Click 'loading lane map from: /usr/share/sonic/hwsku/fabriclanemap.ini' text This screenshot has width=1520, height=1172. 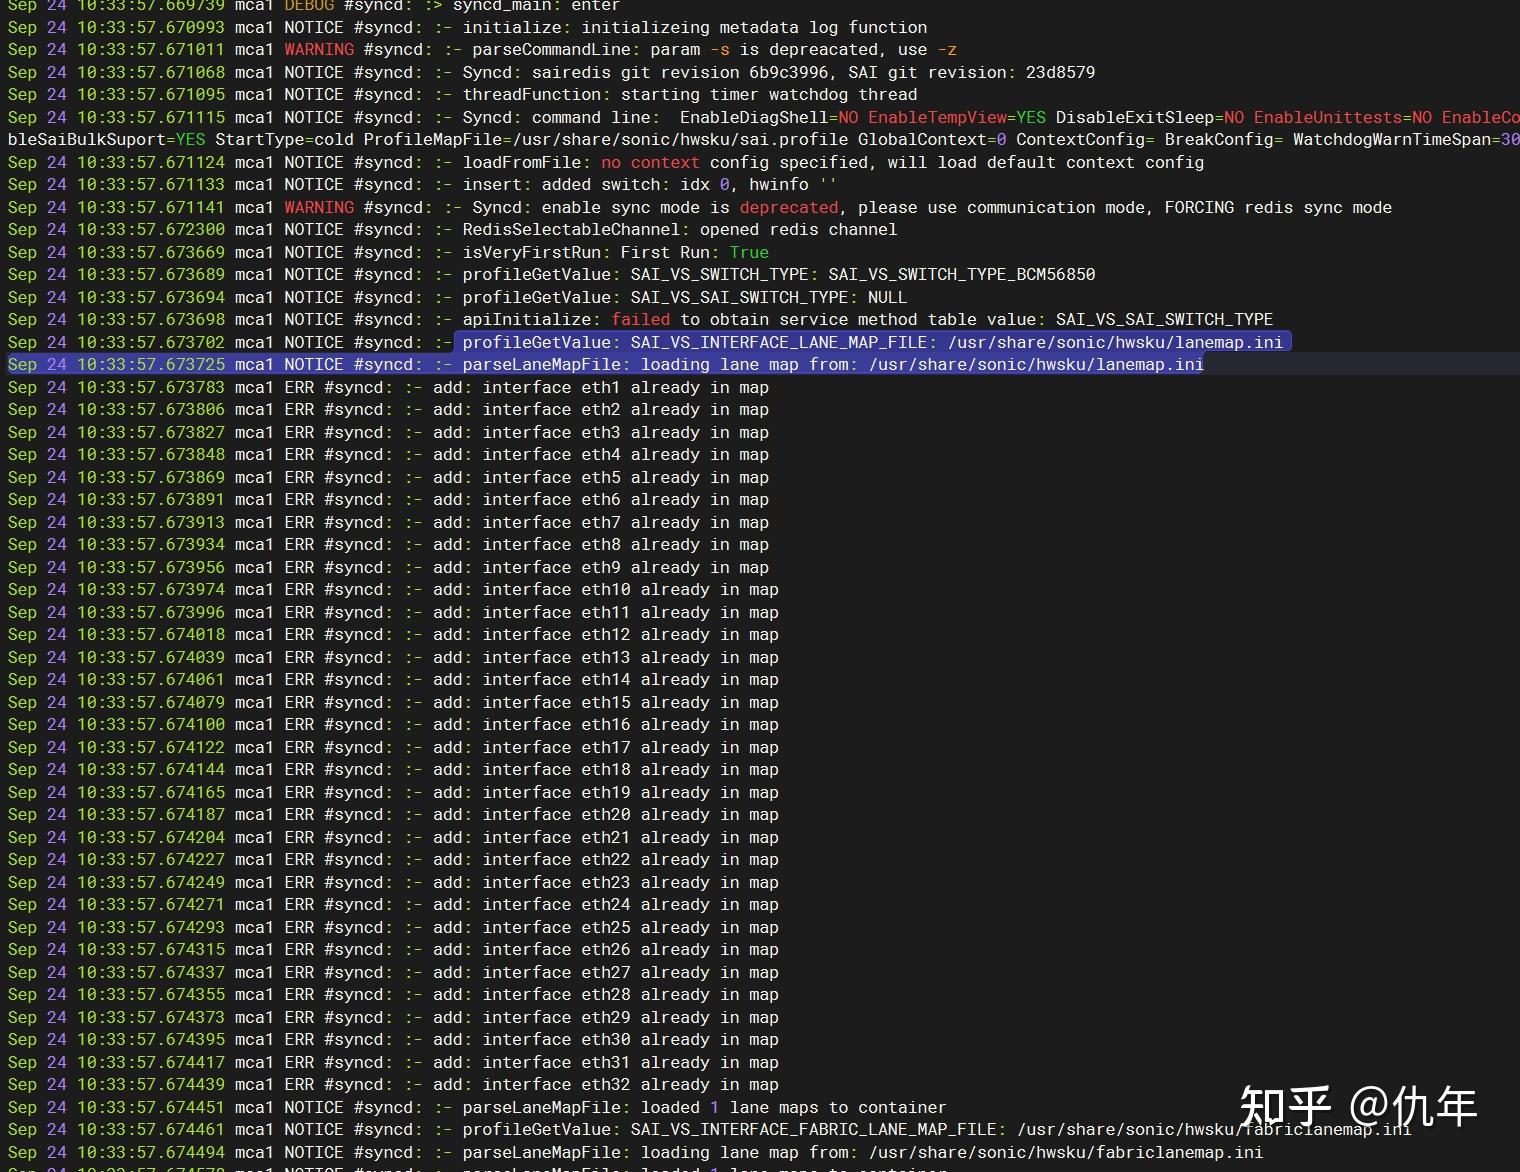click(952, 1152)
